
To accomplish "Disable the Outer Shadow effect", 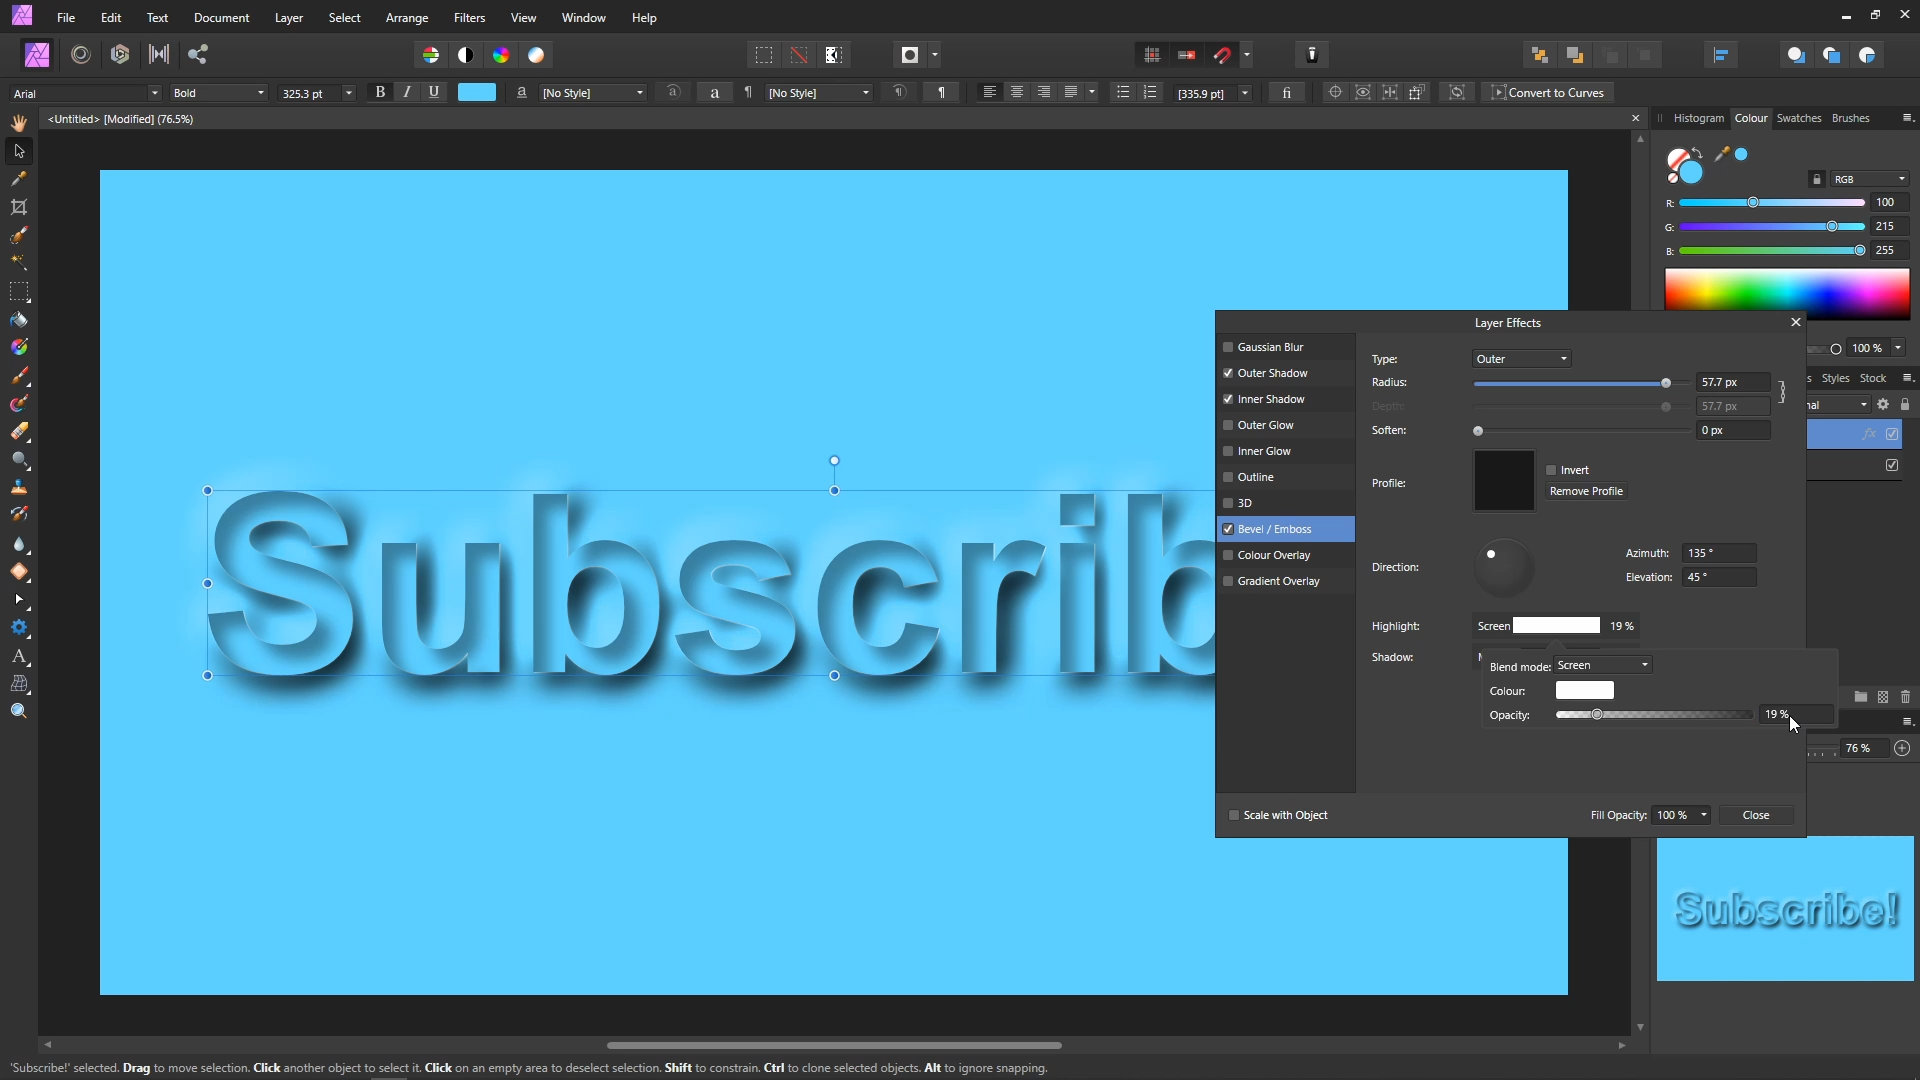I will [x=1228, y=373].
